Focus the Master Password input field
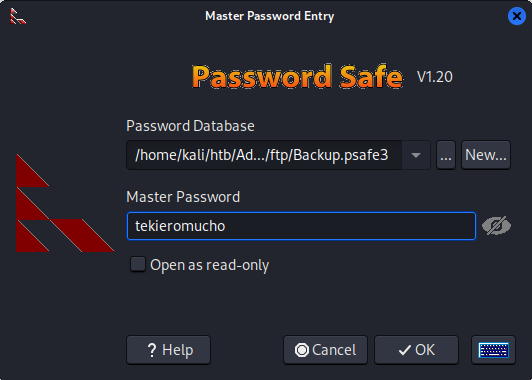 click(301, 226)
